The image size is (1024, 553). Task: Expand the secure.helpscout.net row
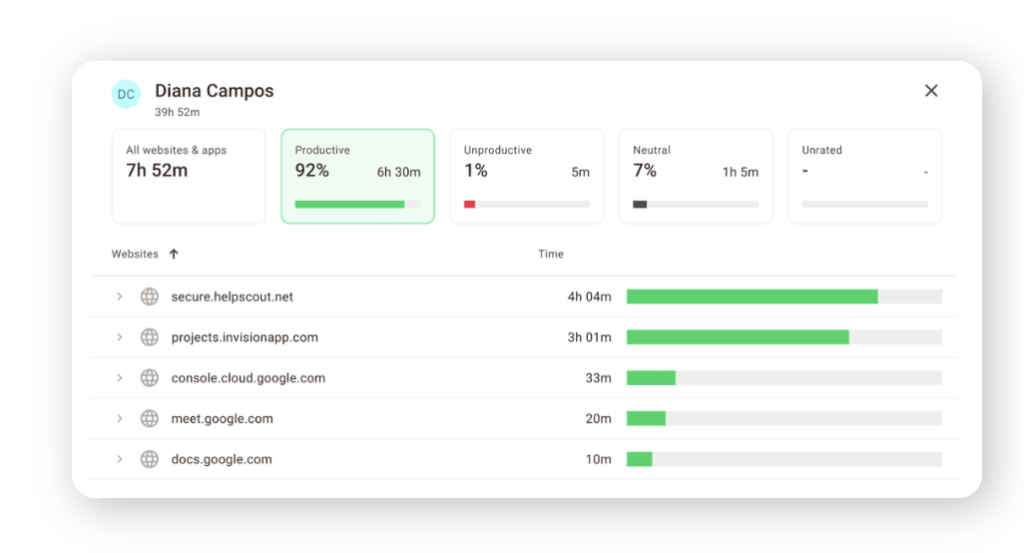coord(120,296)
